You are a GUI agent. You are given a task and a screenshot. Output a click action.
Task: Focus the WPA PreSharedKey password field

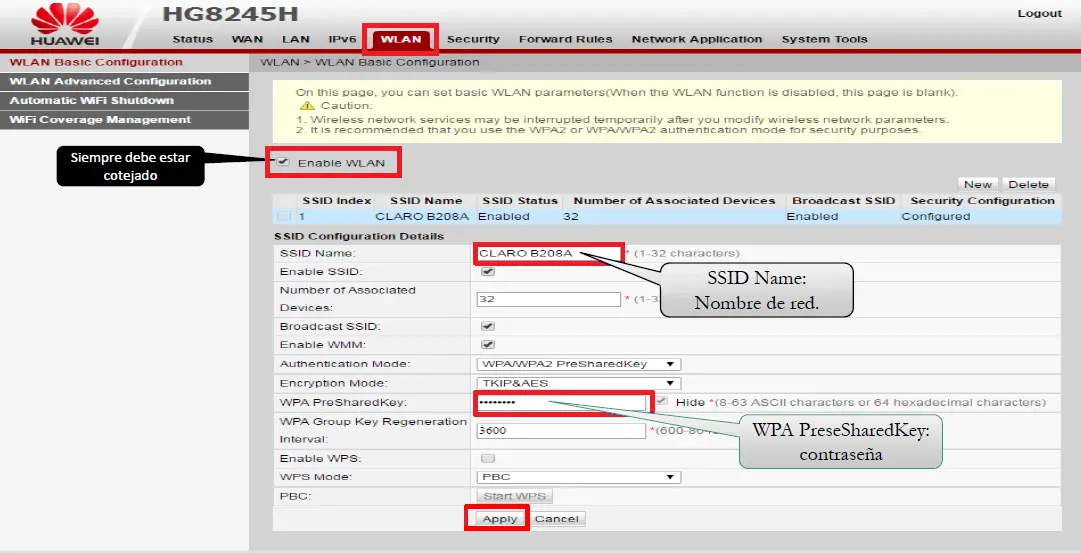point(561,402)
